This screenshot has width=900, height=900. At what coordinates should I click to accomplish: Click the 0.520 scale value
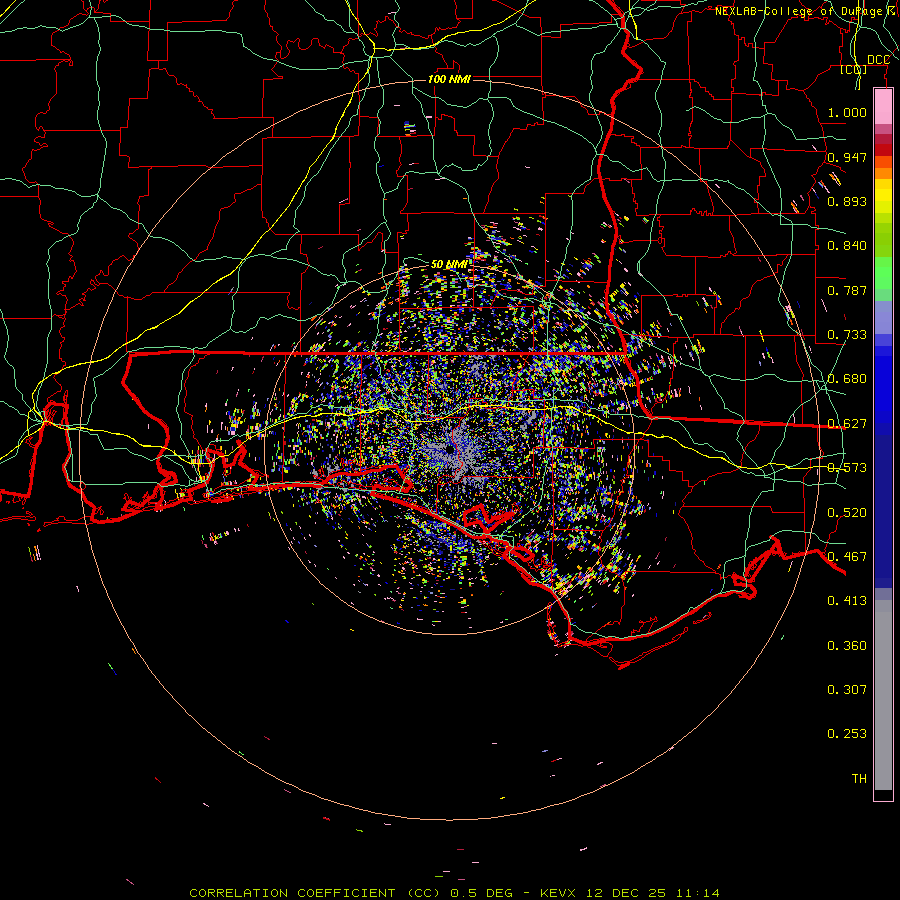click(847, 513)
